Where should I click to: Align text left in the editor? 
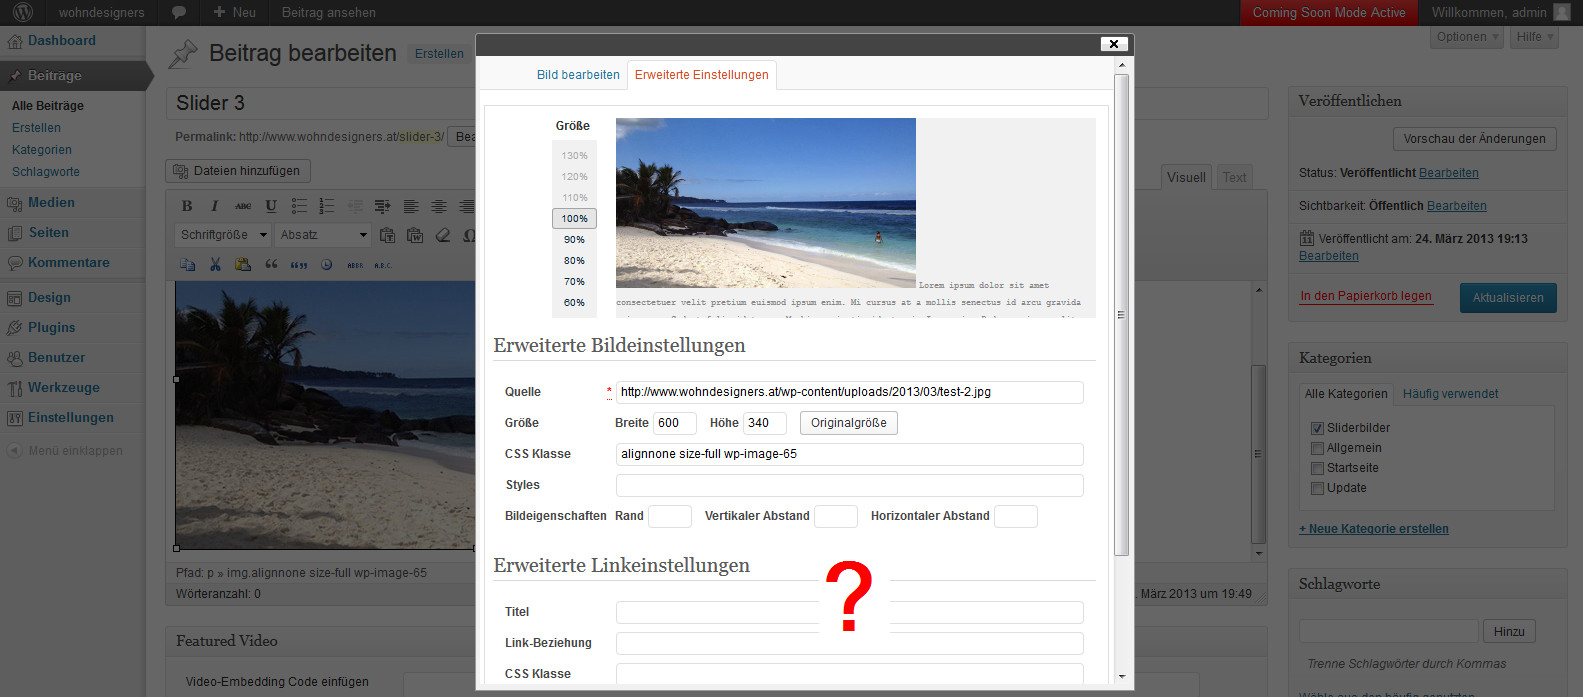[411, 206]
